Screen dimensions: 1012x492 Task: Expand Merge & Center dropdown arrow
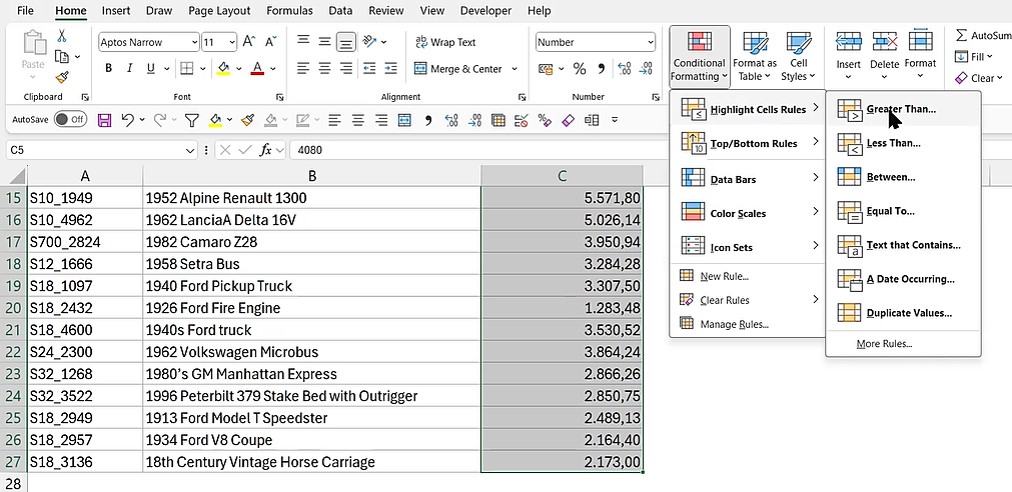514,68
